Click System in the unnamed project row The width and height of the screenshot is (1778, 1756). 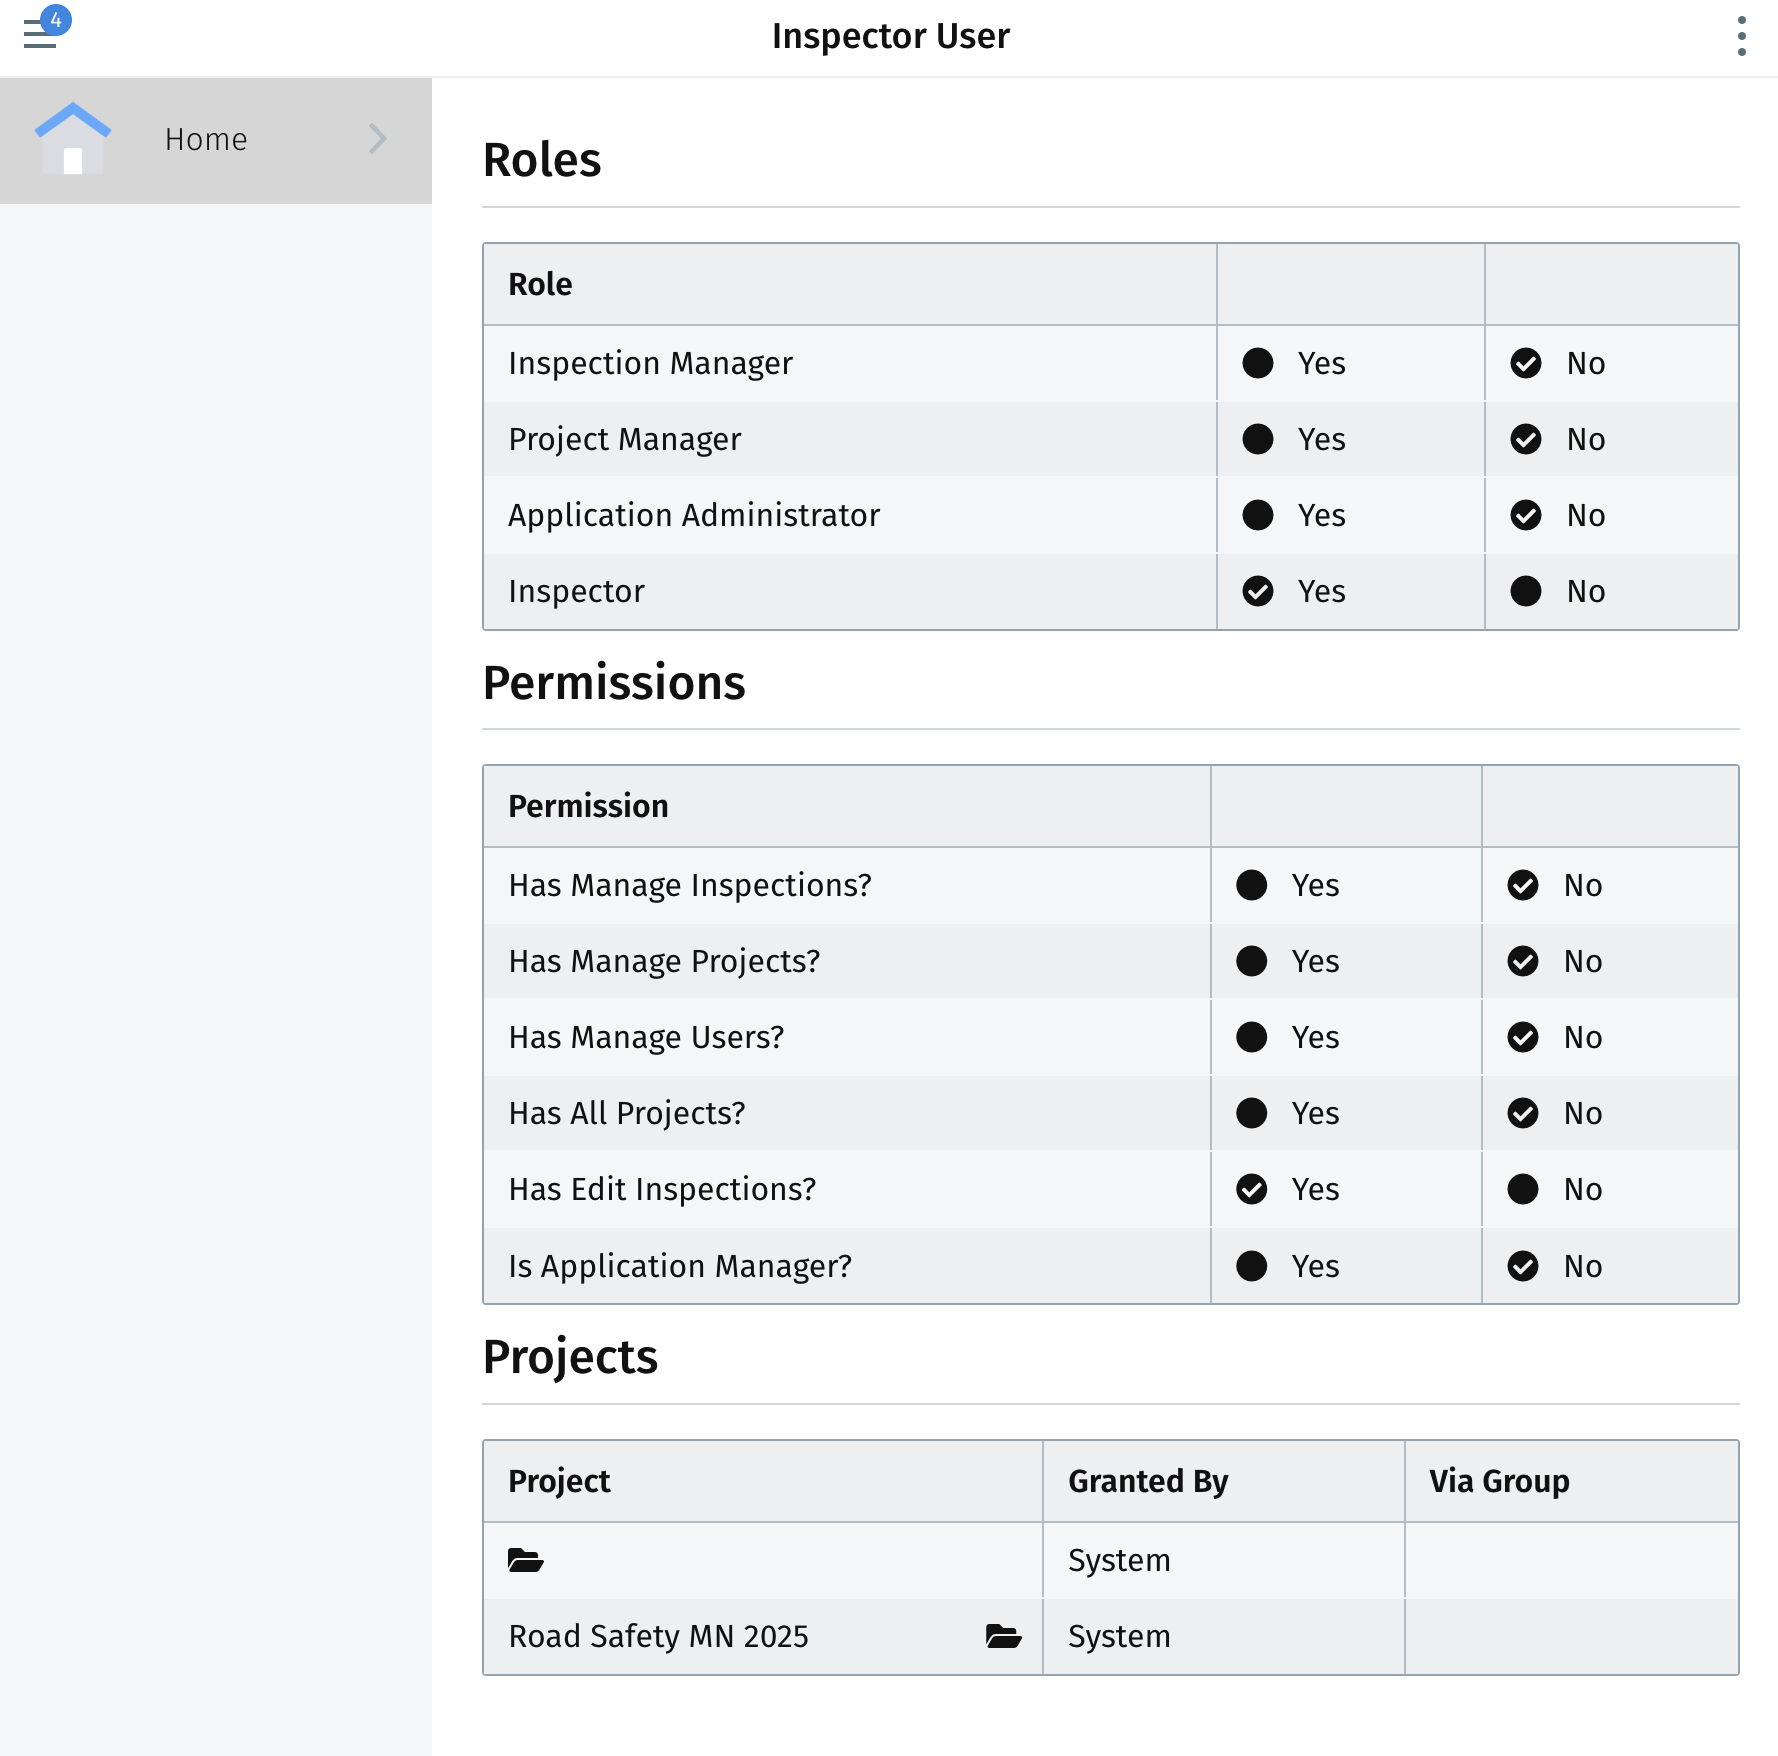1119,1560
